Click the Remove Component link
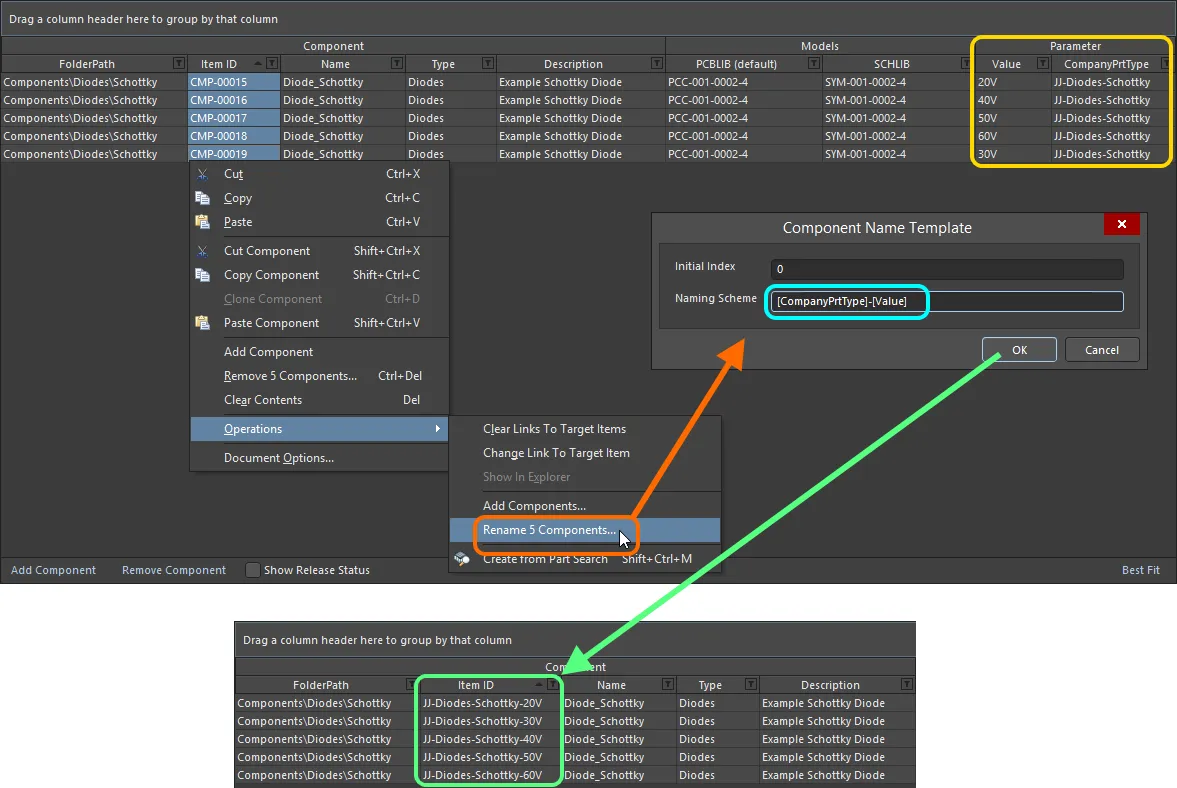 click(172, 570)
